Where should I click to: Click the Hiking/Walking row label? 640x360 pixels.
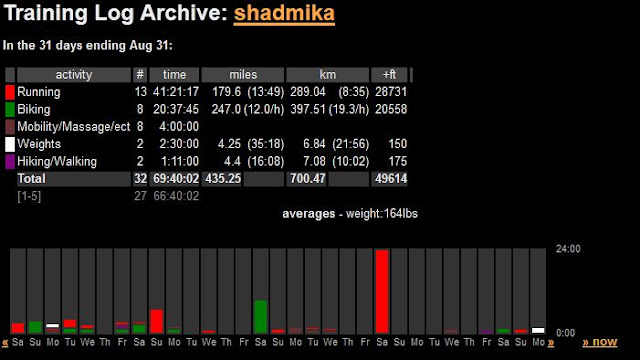click(x=57, y=161)
